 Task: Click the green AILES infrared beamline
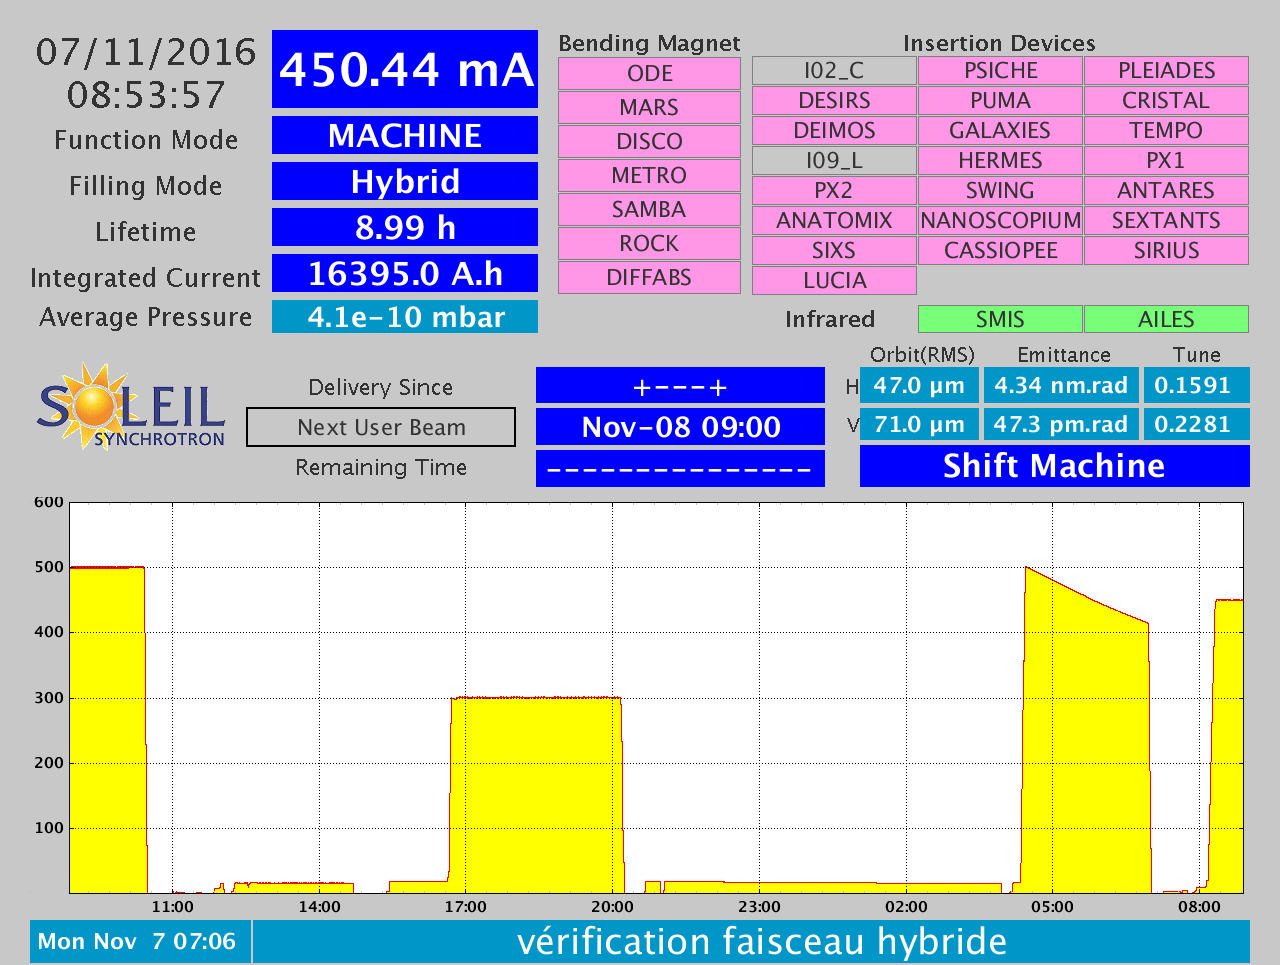click(x=1166, y=319)
